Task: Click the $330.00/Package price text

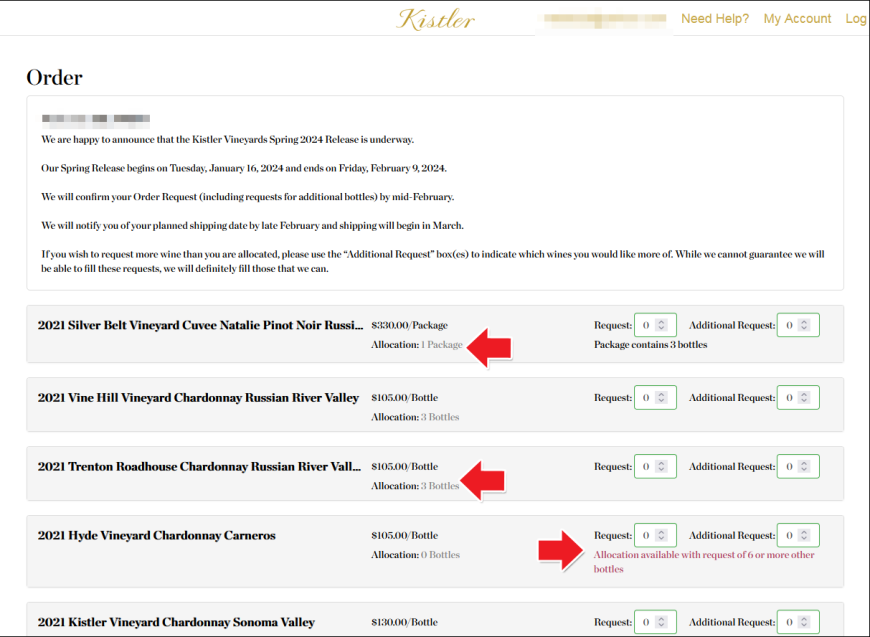Action: [409, 325]
